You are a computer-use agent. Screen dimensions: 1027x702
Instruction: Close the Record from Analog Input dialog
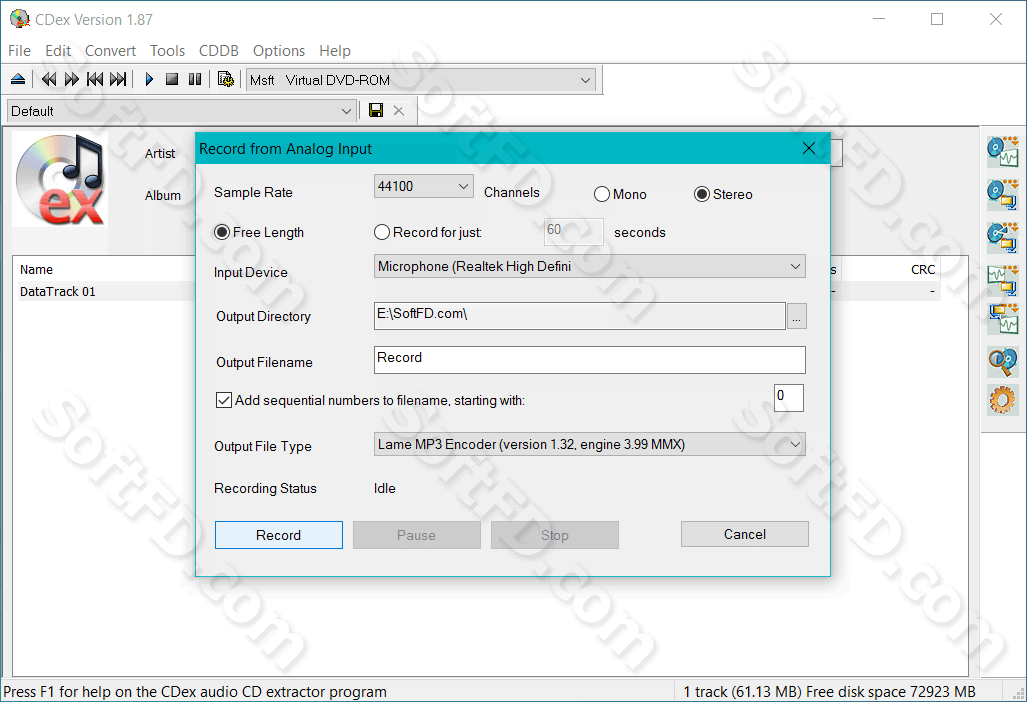(x=809, y=149)
